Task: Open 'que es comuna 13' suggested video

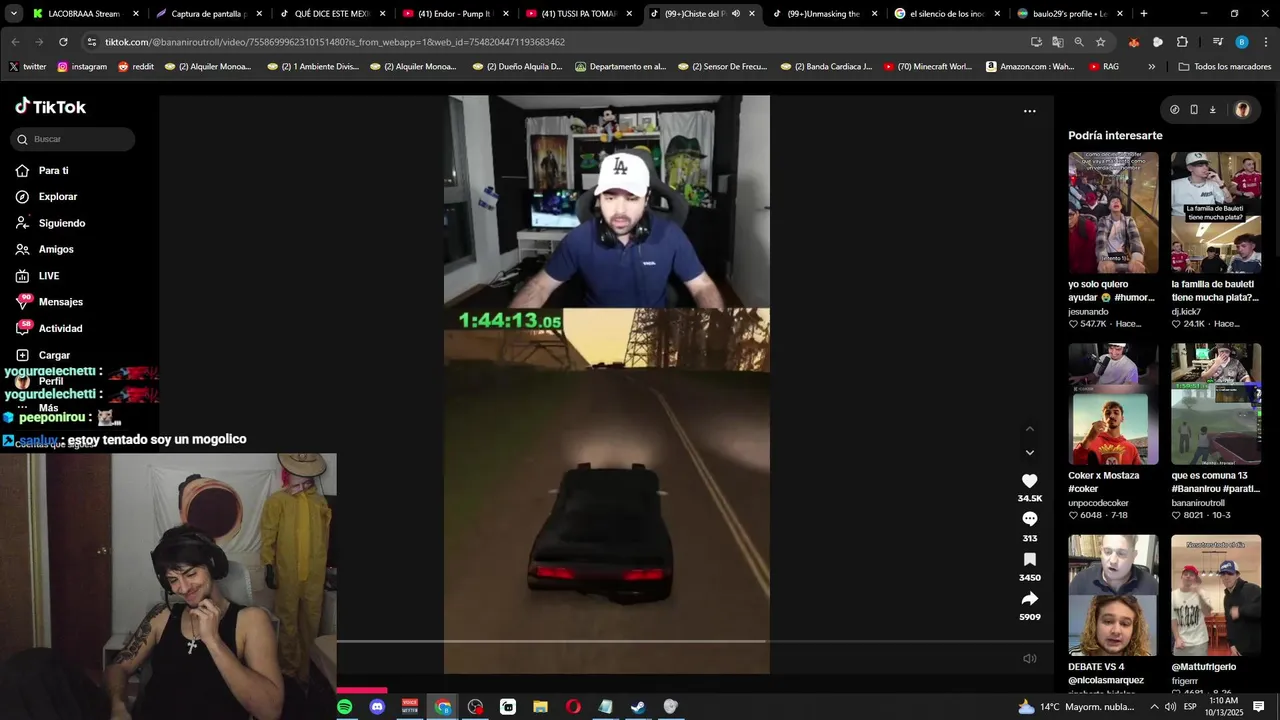Action: [x=1216, y=404]
